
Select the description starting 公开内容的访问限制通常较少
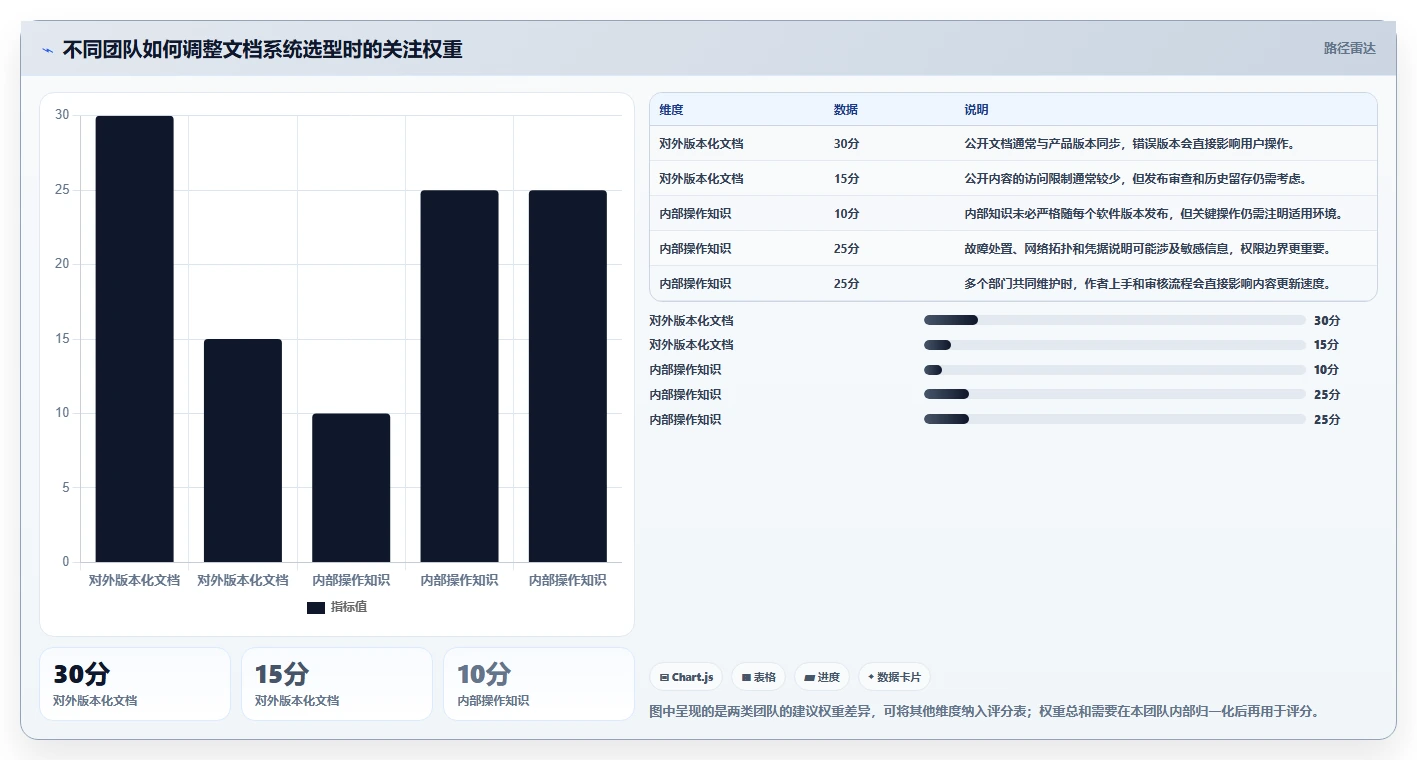click(x=1136, y=179)
